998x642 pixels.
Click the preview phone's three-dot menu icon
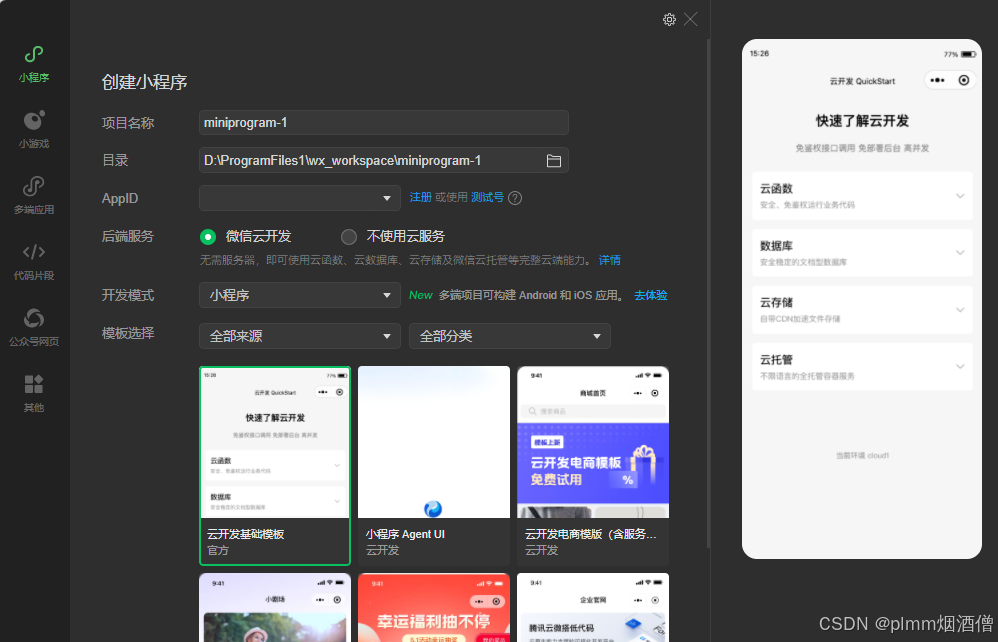click(938, 80)
